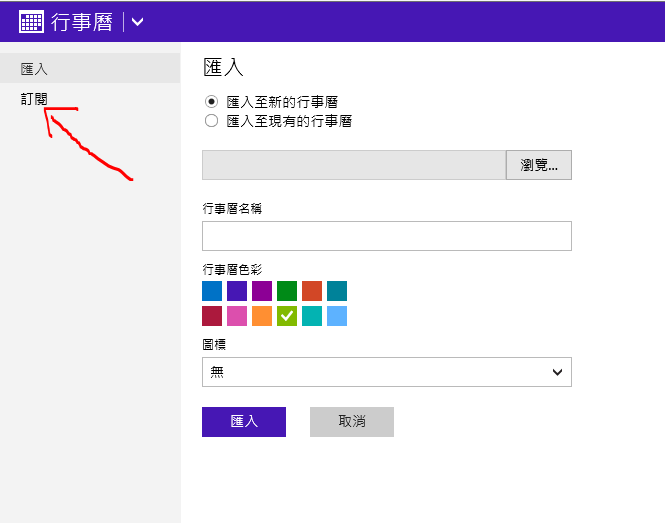Select the 匯入 sidebar item
Screen dimensions: 665x523
point(90,68)
